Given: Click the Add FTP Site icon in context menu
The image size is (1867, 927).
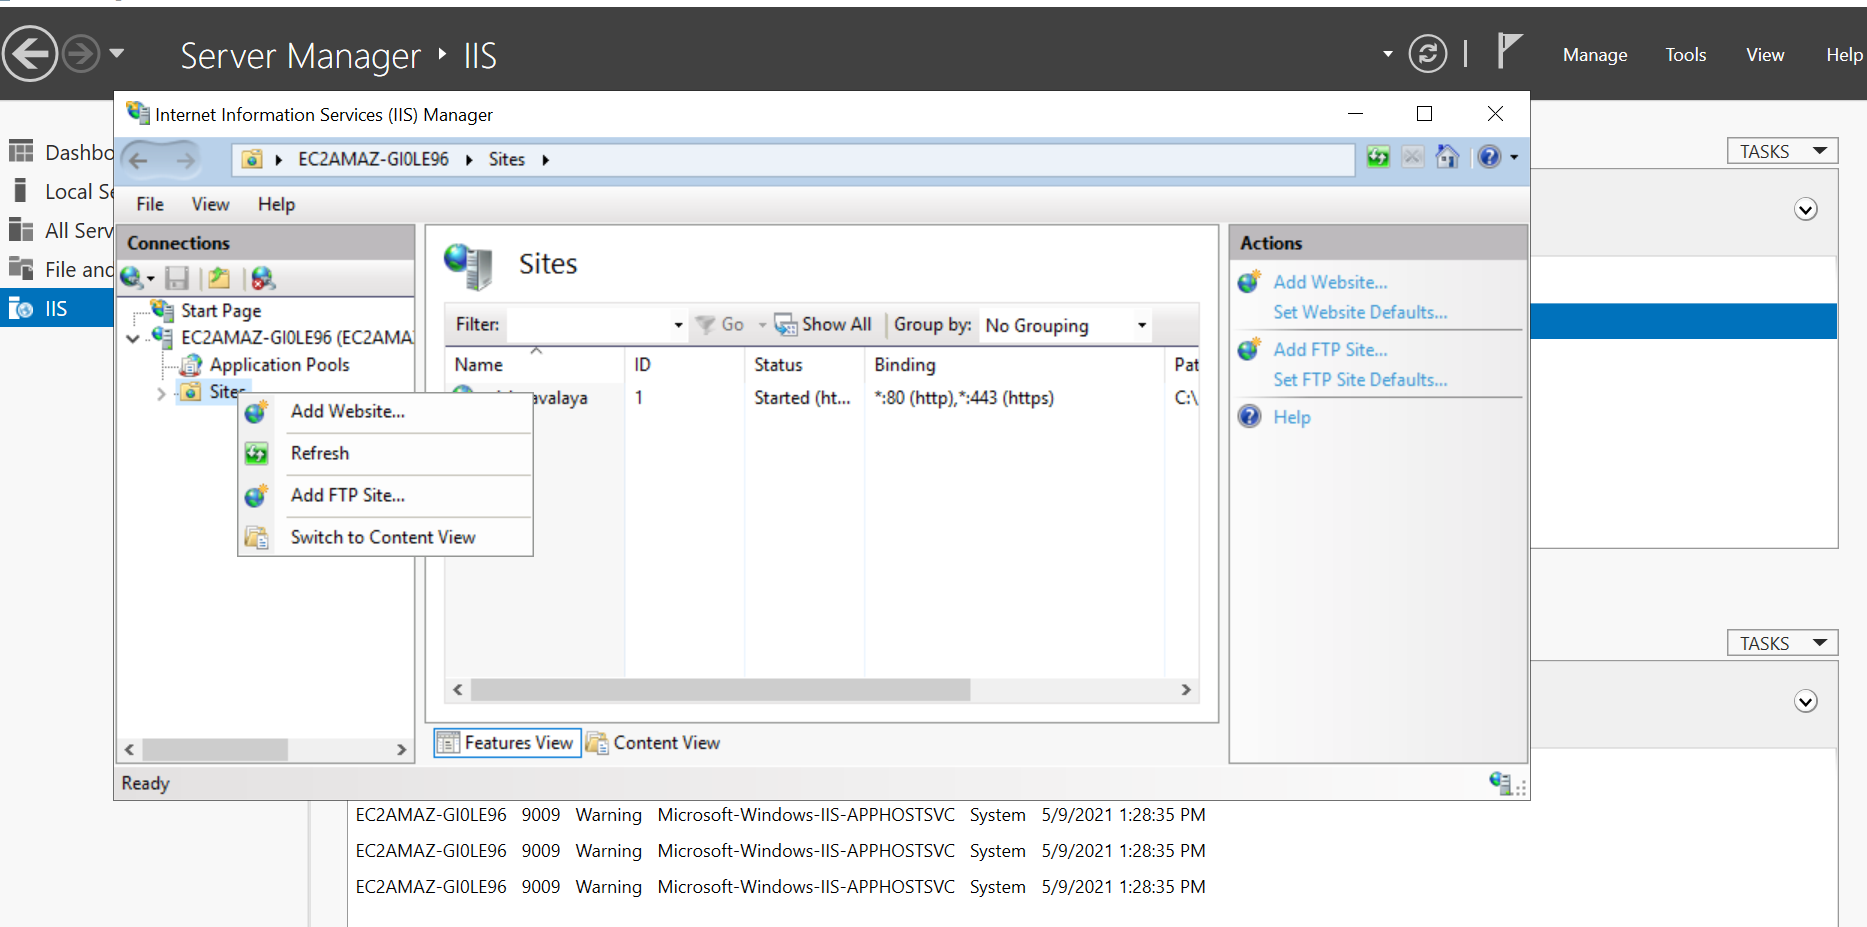Looking at the screenshot, I should [x=256, y=496].
